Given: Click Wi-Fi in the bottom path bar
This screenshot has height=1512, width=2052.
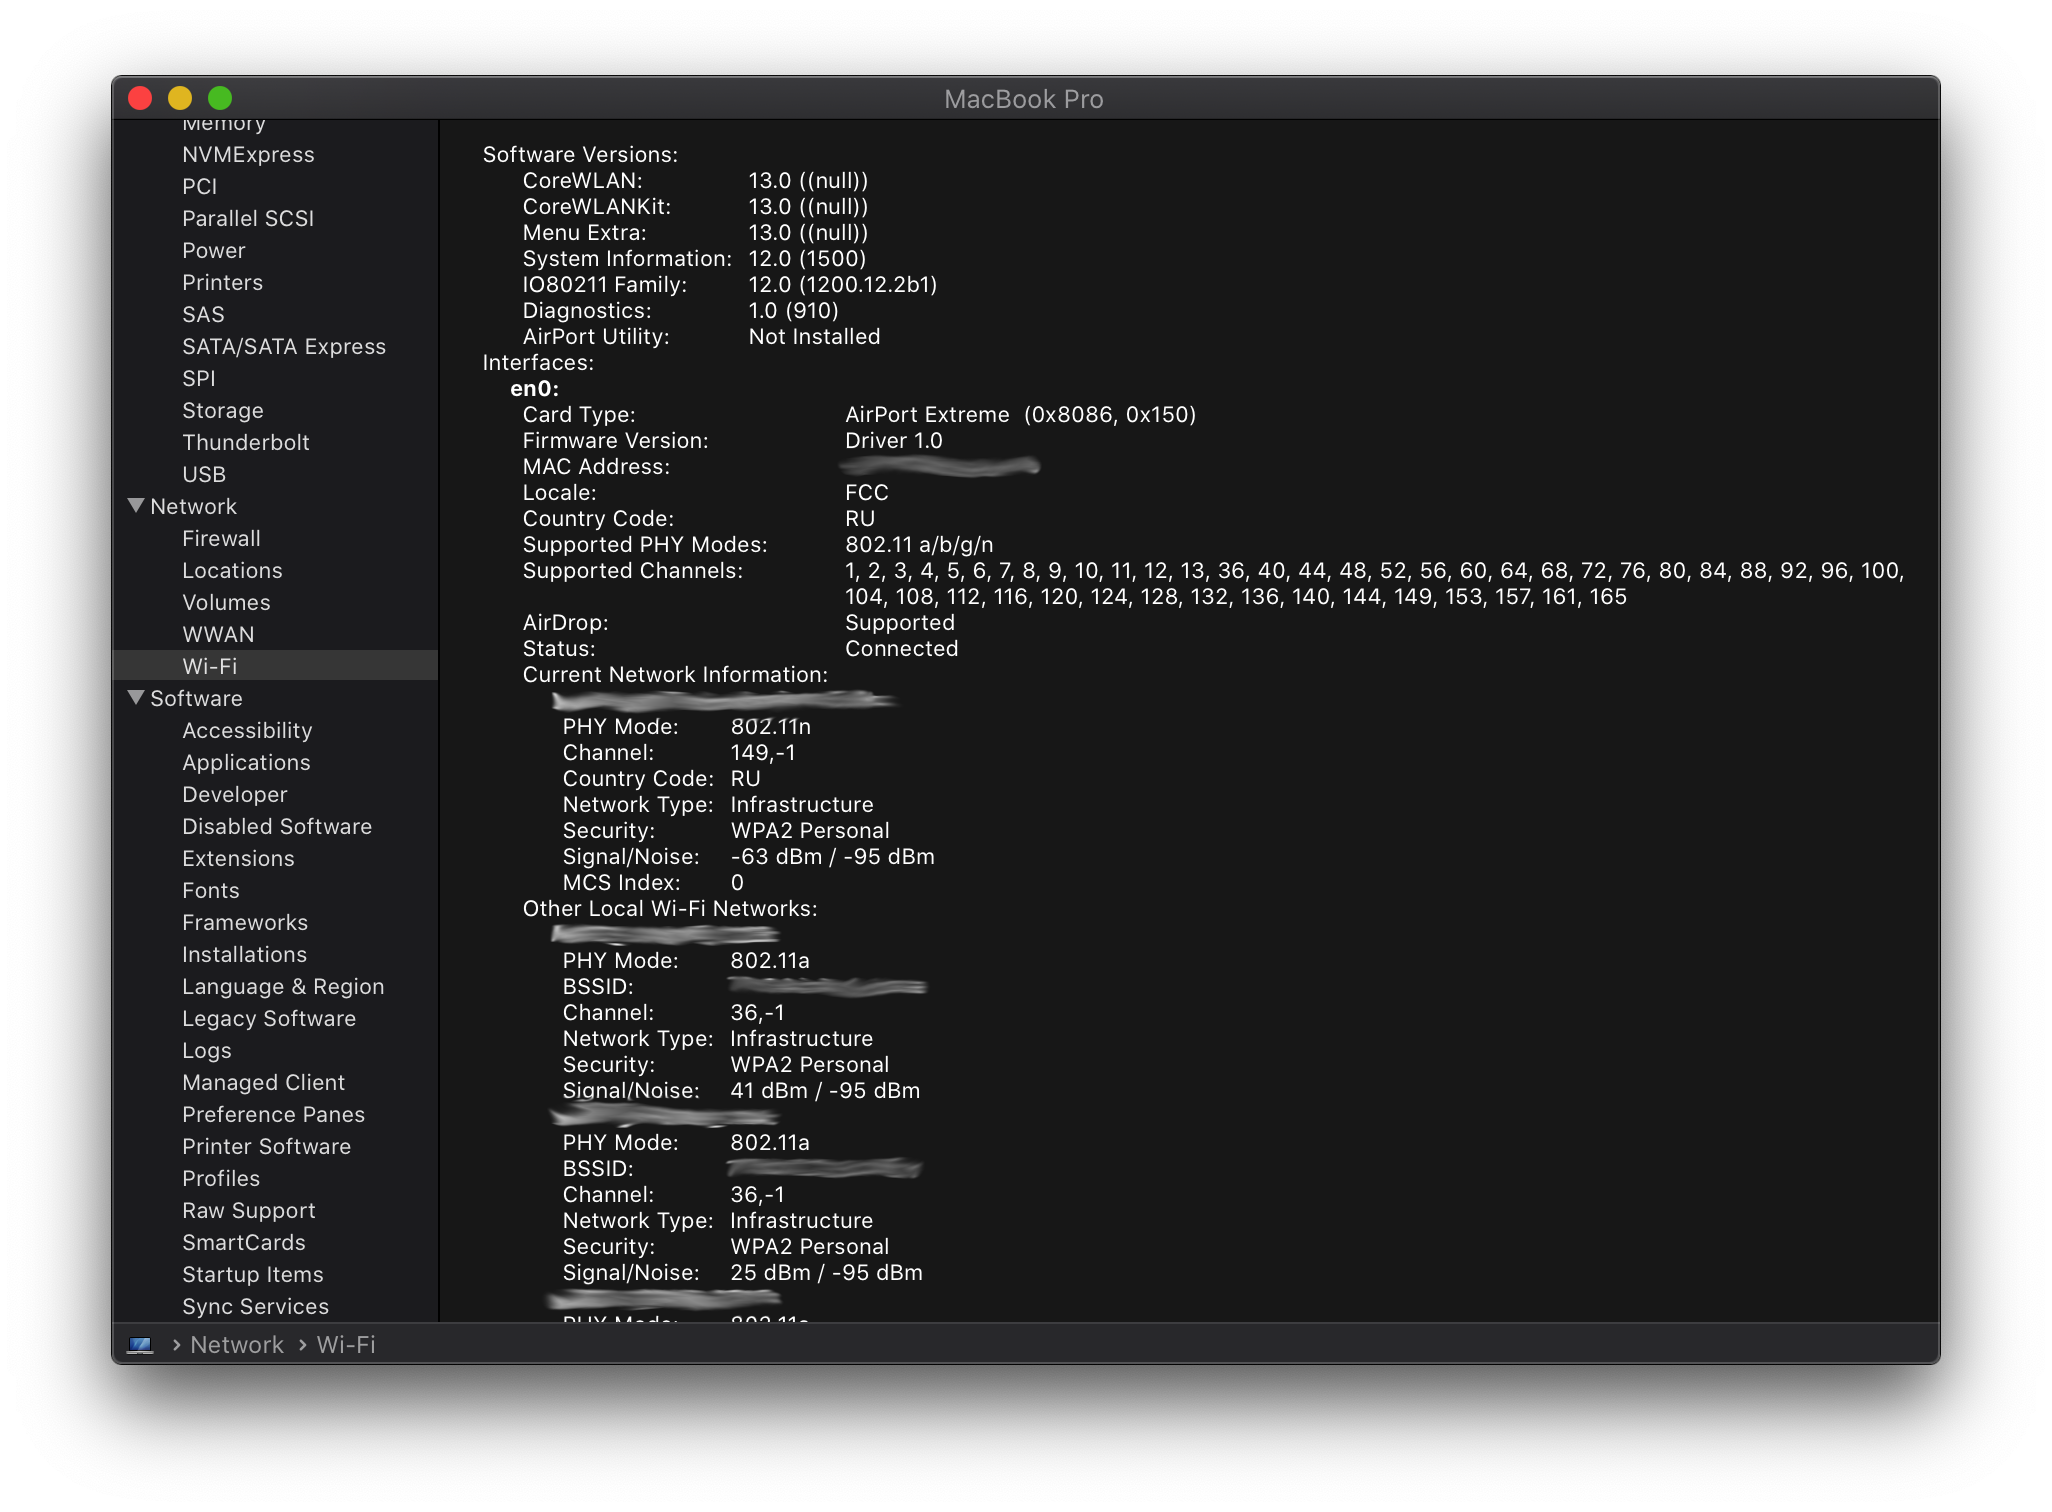Looking at the screenshot, I should (346, 1345).
